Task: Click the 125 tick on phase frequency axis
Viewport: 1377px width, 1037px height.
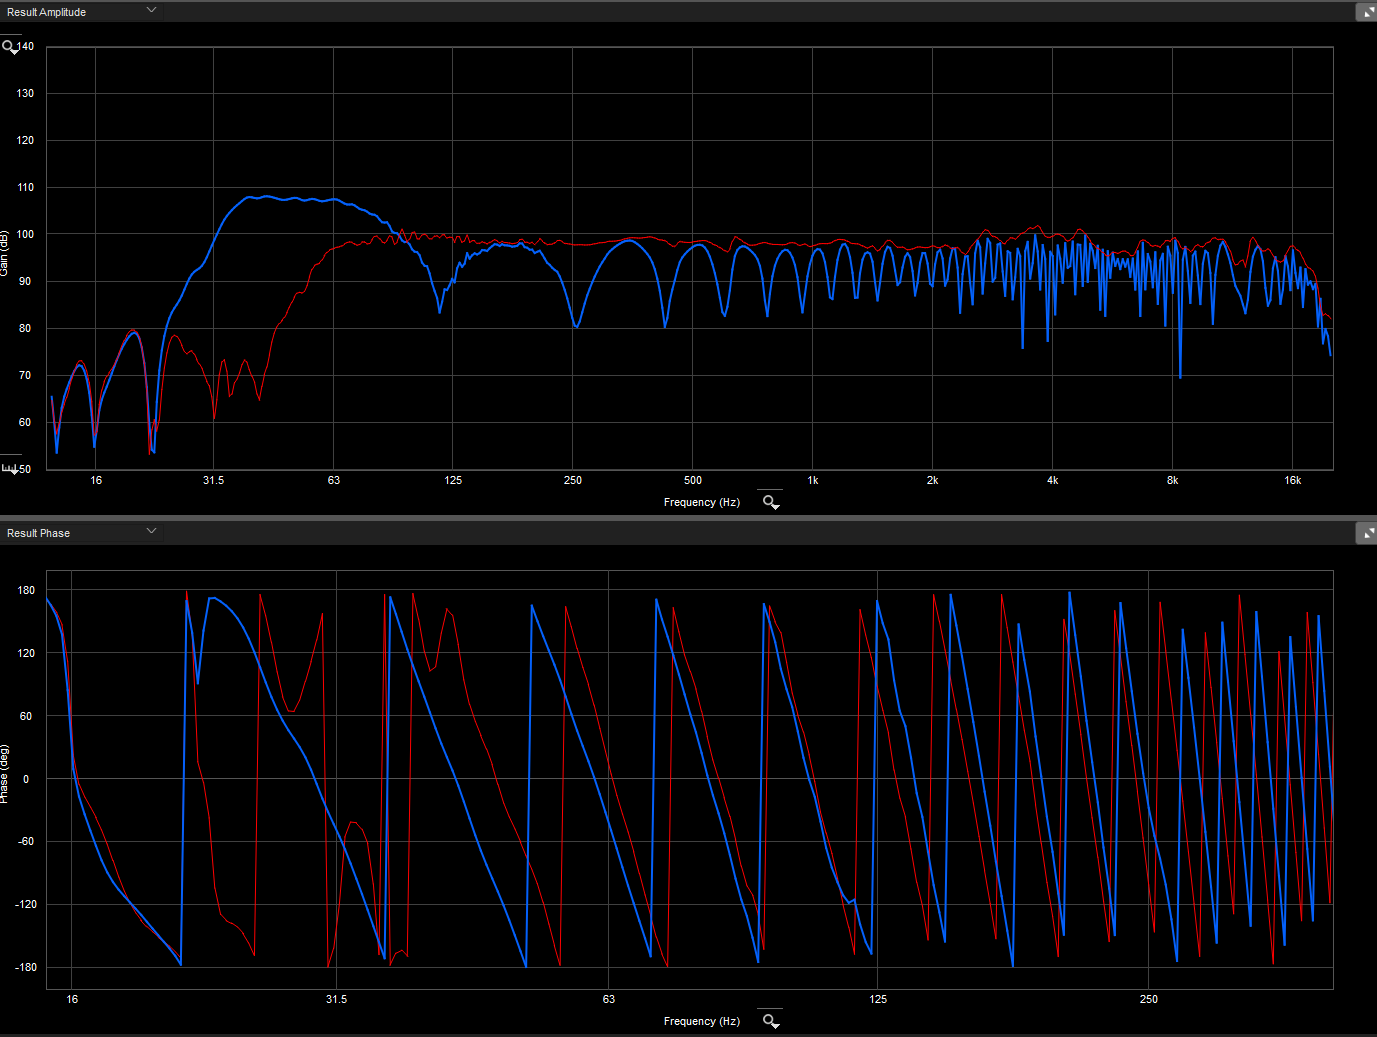Action: point(877,1000)
